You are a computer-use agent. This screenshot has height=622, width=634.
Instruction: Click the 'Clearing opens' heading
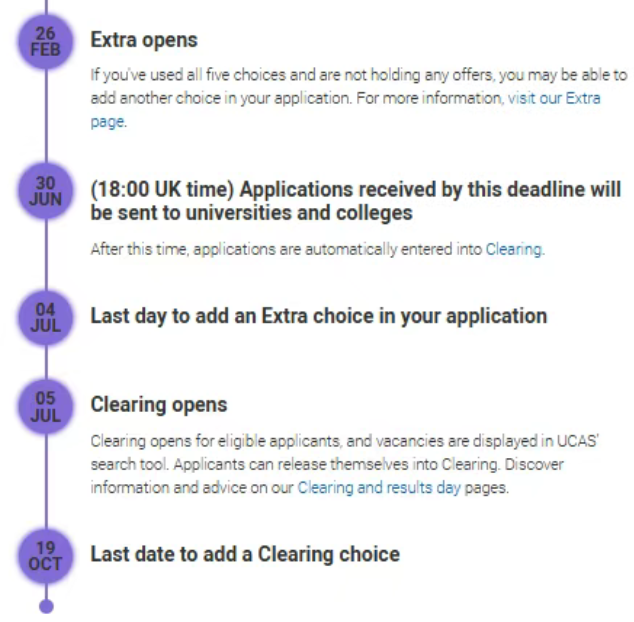pyautogui.click(x=158, y=405)
